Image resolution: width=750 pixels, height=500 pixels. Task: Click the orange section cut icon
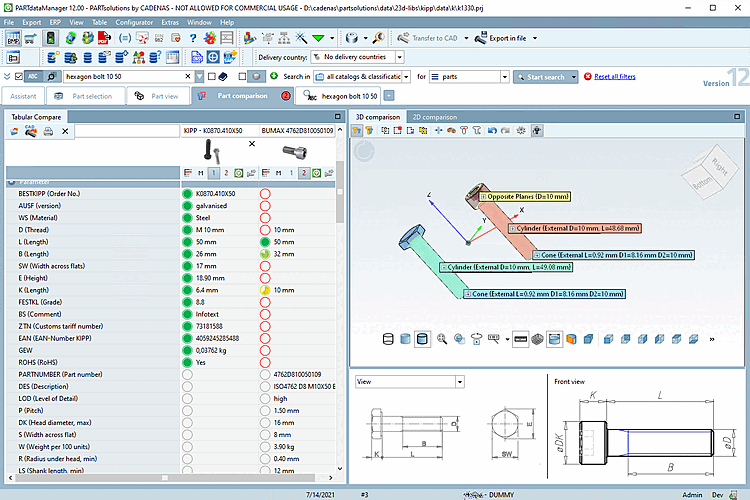pyautogui.click(x=571, y=339)
